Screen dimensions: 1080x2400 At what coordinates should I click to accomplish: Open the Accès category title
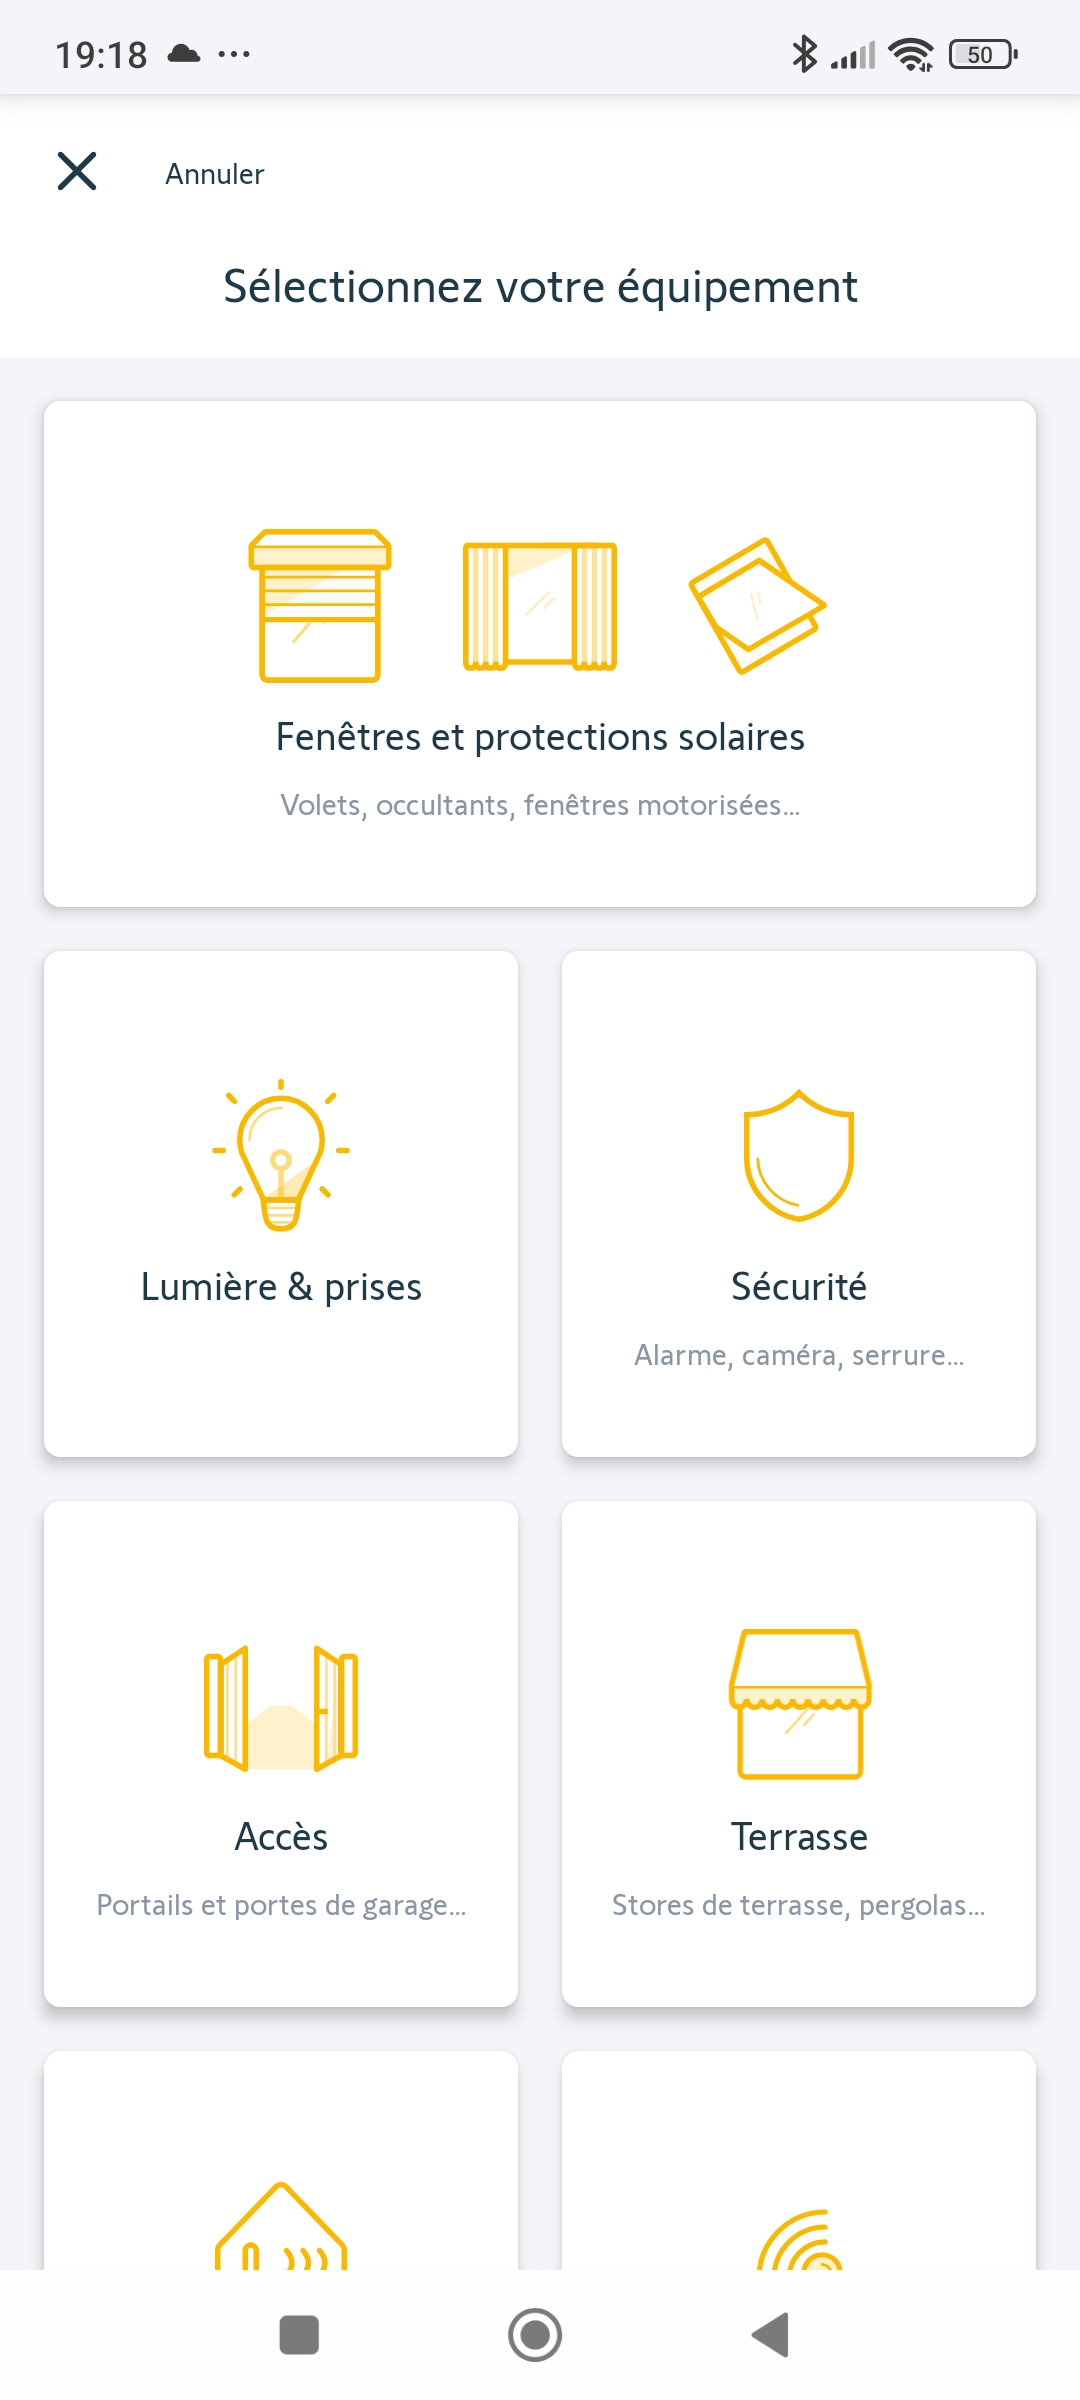pos(281,1837)
